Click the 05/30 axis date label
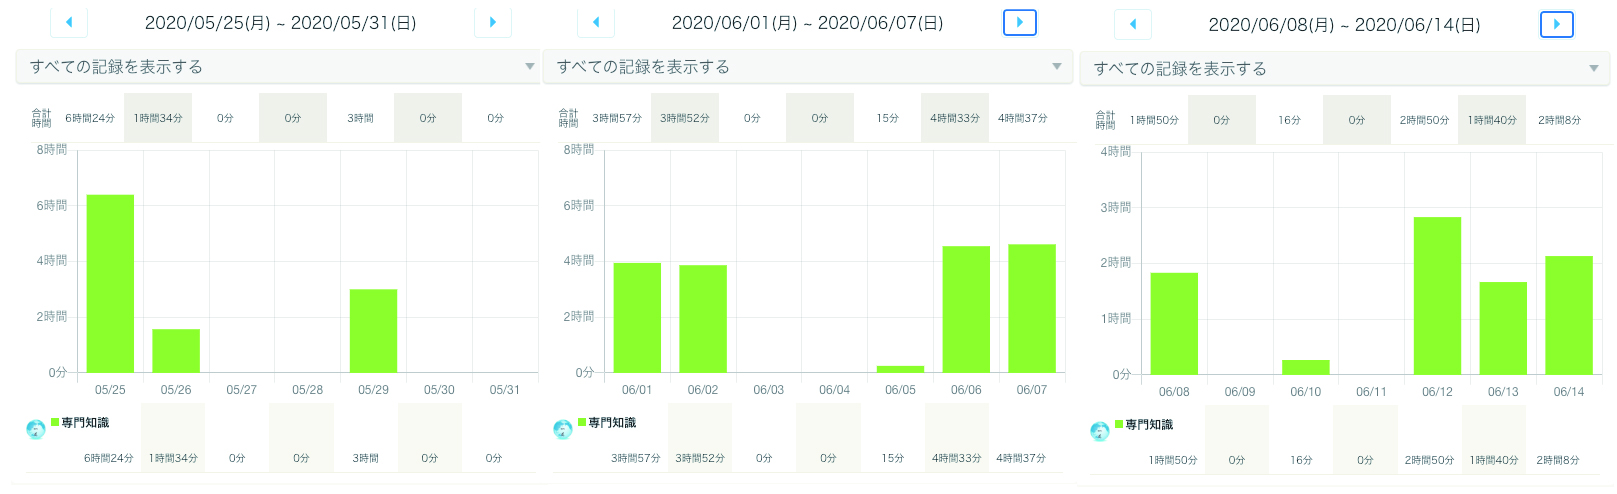 click(x=439, y=390)
